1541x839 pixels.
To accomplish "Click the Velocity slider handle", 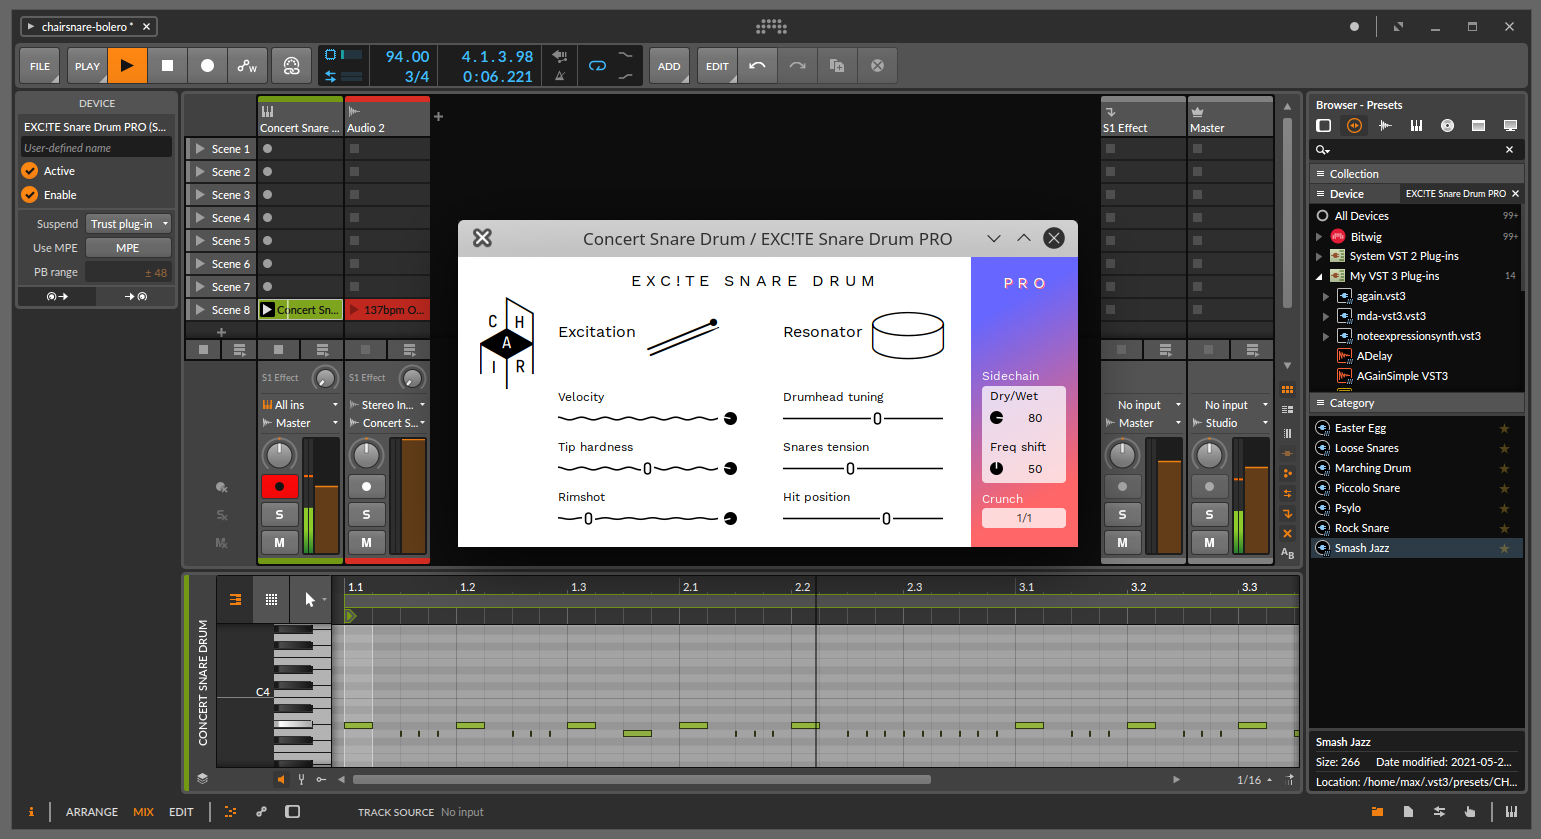I will [730, 418].
